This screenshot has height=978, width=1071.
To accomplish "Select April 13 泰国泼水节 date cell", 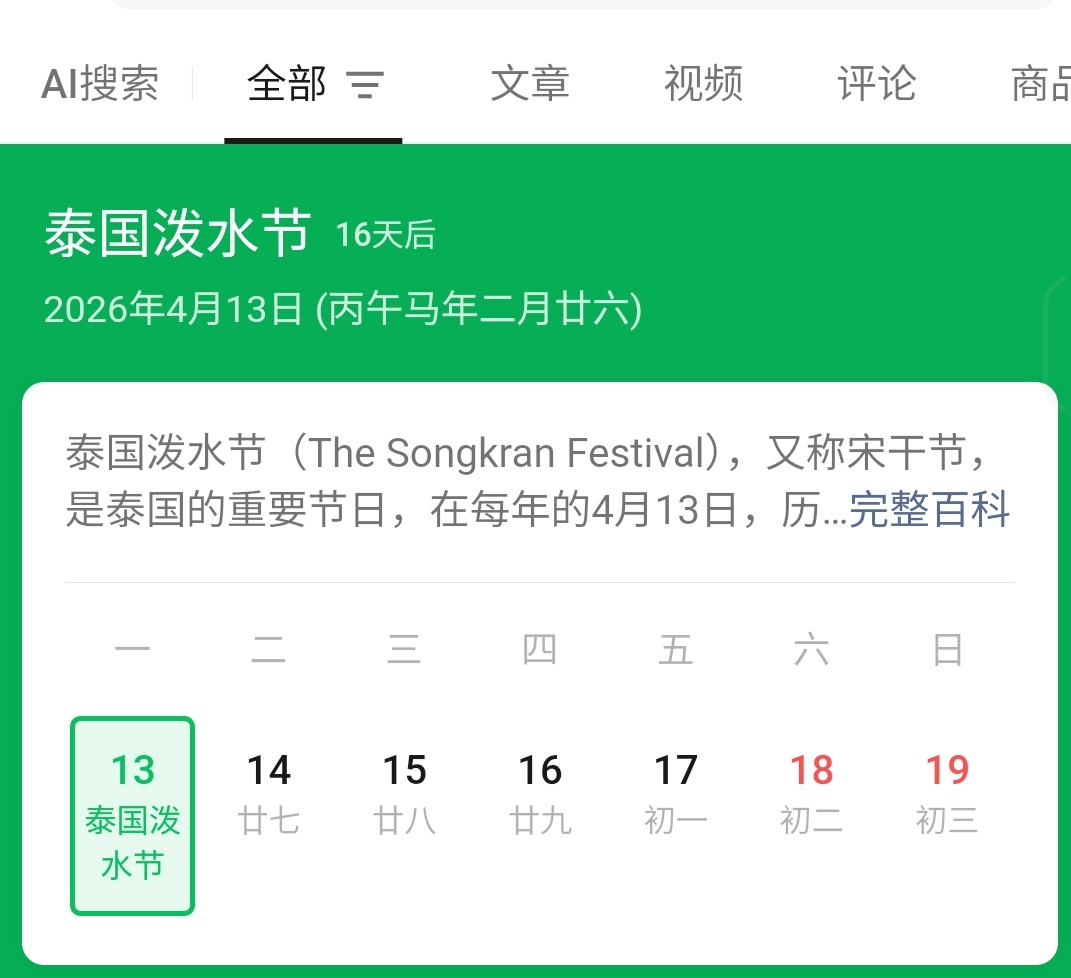I will [x=133, y=815].
